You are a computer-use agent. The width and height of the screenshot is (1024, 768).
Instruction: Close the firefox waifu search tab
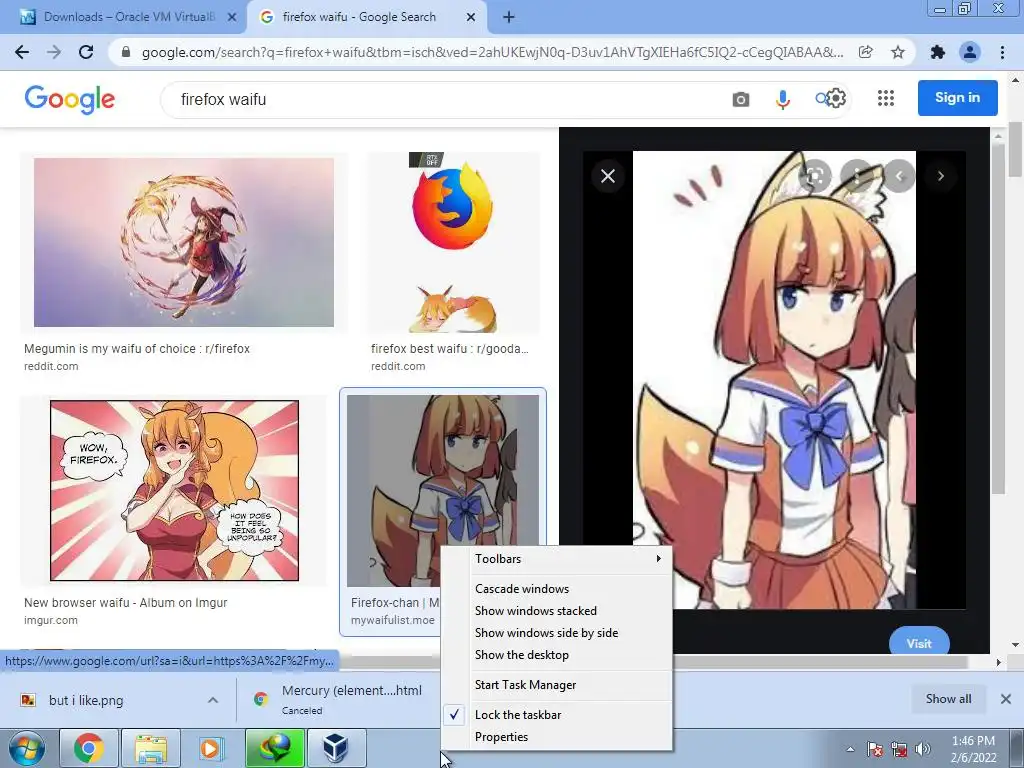tap(471, 17)
